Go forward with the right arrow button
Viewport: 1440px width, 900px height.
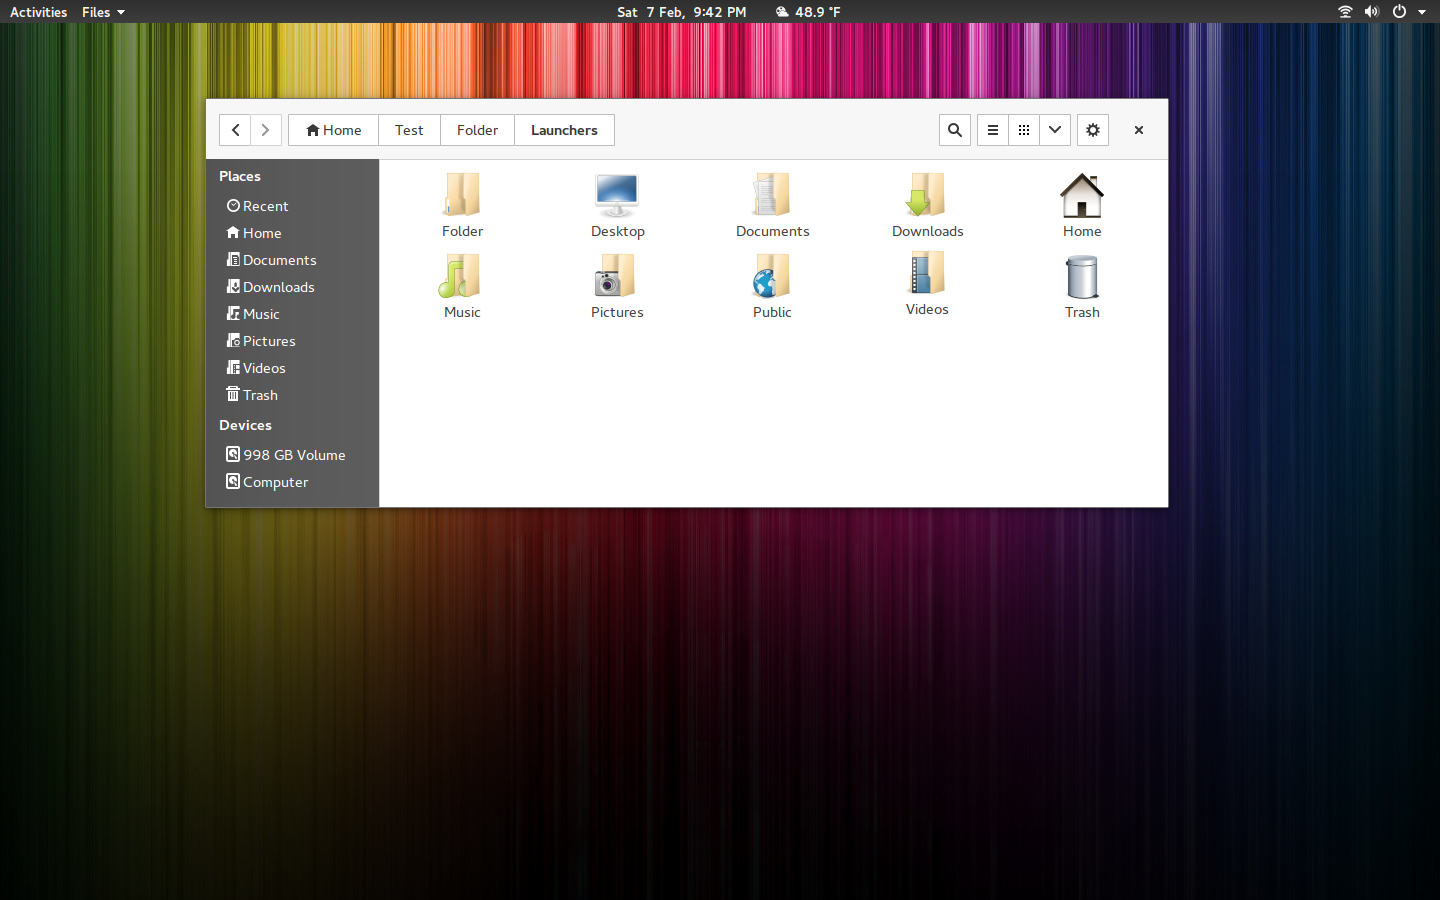click(x=265, y=130)
